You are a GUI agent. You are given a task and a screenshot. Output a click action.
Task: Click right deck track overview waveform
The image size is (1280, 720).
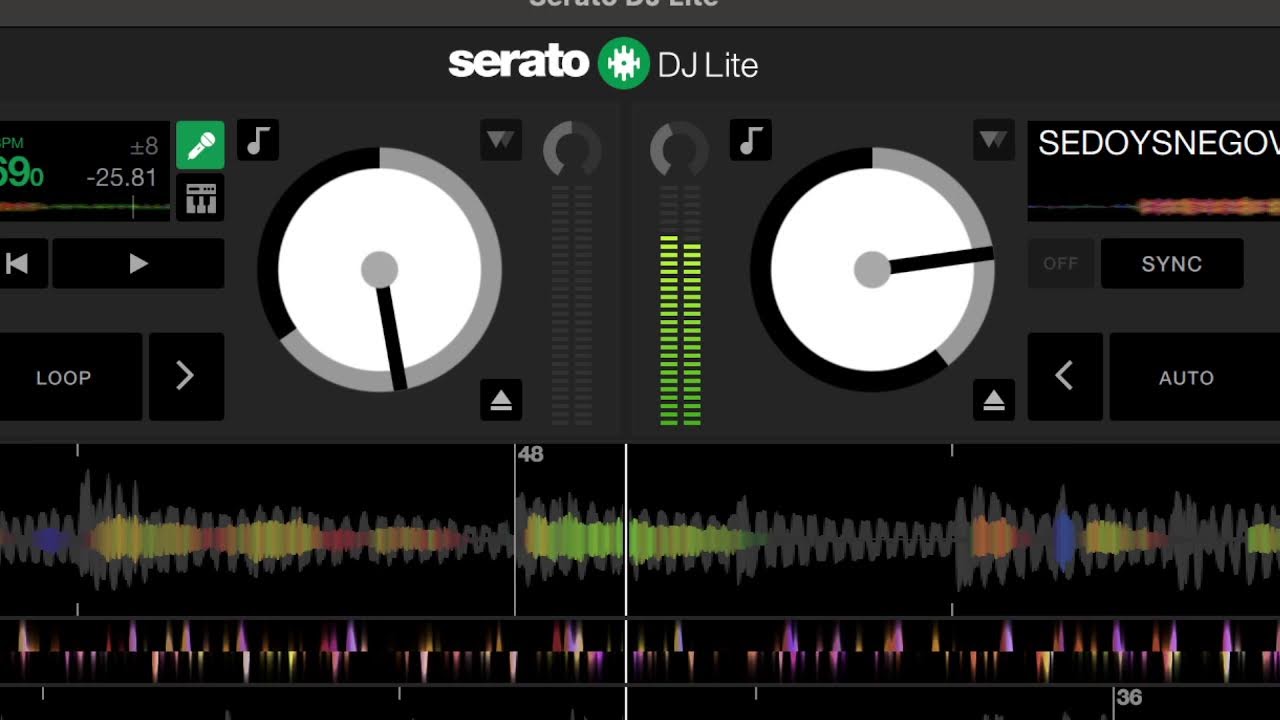tap(1154, 207)
